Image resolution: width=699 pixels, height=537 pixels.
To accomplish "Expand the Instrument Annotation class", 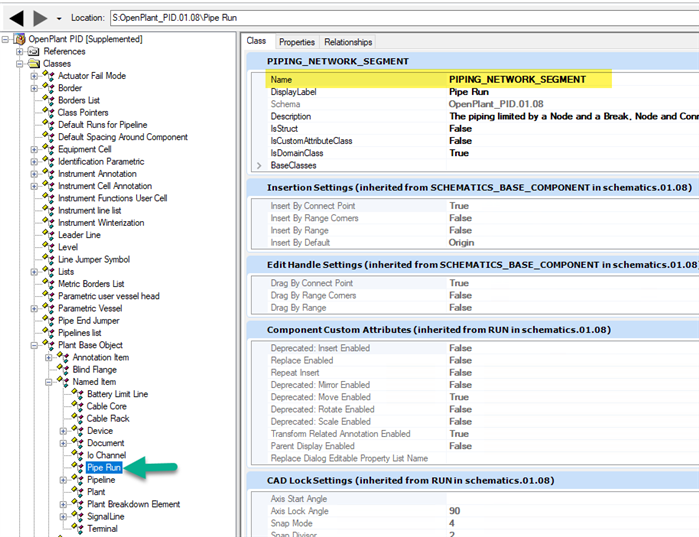I will [34, 174].
